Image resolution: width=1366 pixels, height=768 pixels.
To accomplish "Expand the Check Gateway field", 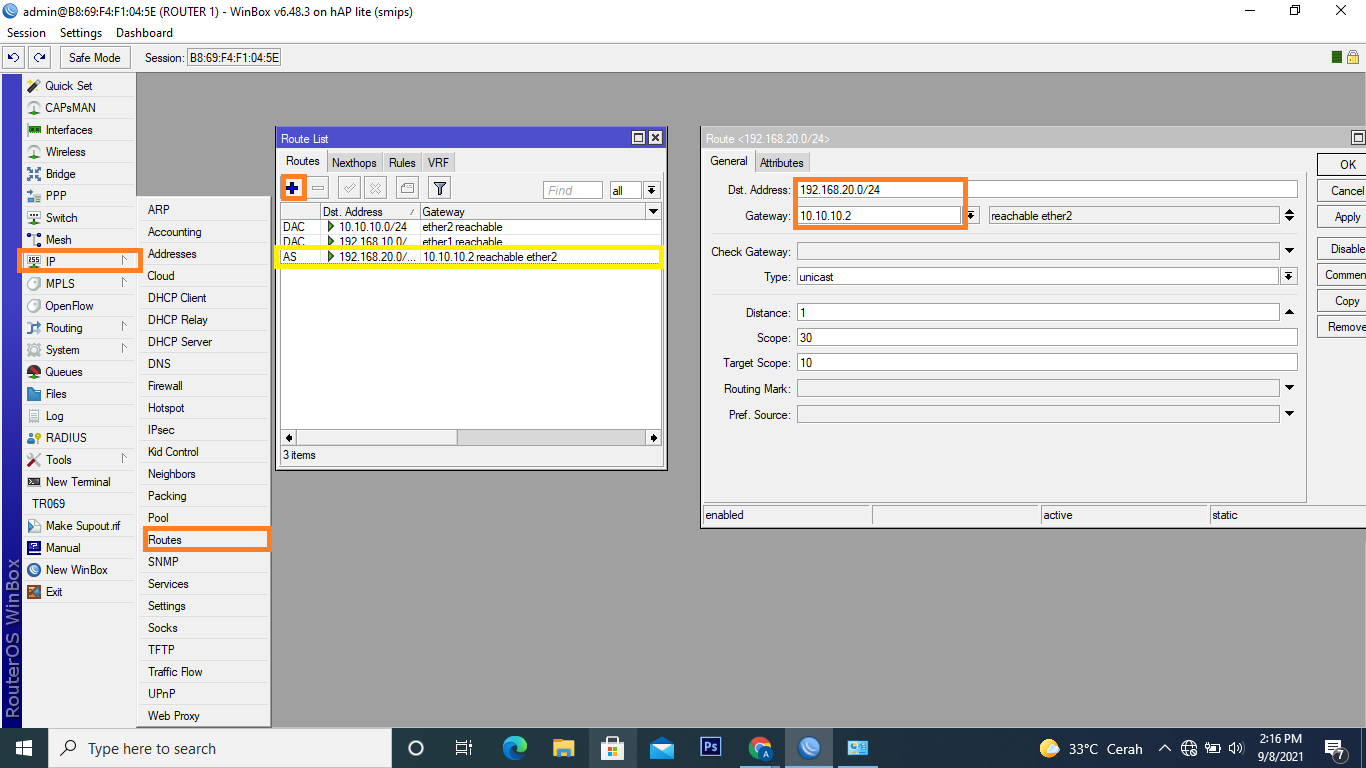I will click(x=1289, y=251).
